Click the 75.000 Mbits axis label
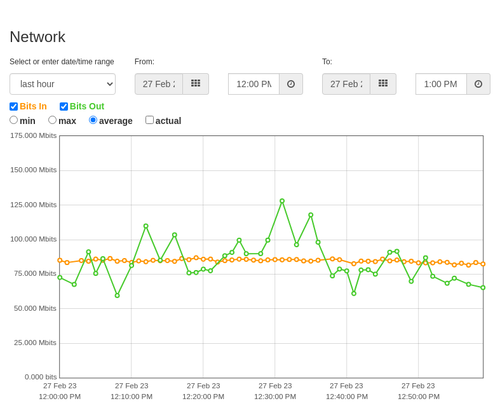This screenshot has height=403, width=500. tap(35, 274)
